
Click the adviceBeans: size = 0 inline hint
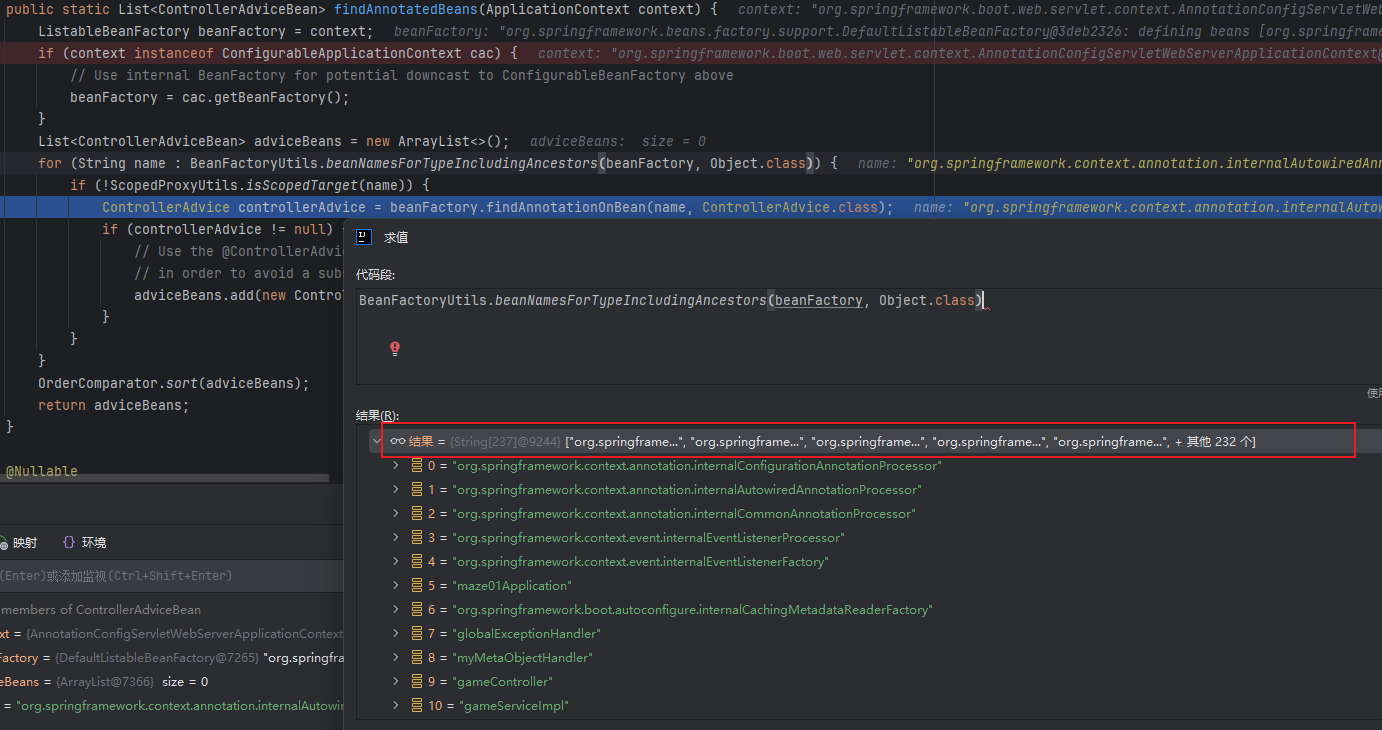tap(617, 141)
